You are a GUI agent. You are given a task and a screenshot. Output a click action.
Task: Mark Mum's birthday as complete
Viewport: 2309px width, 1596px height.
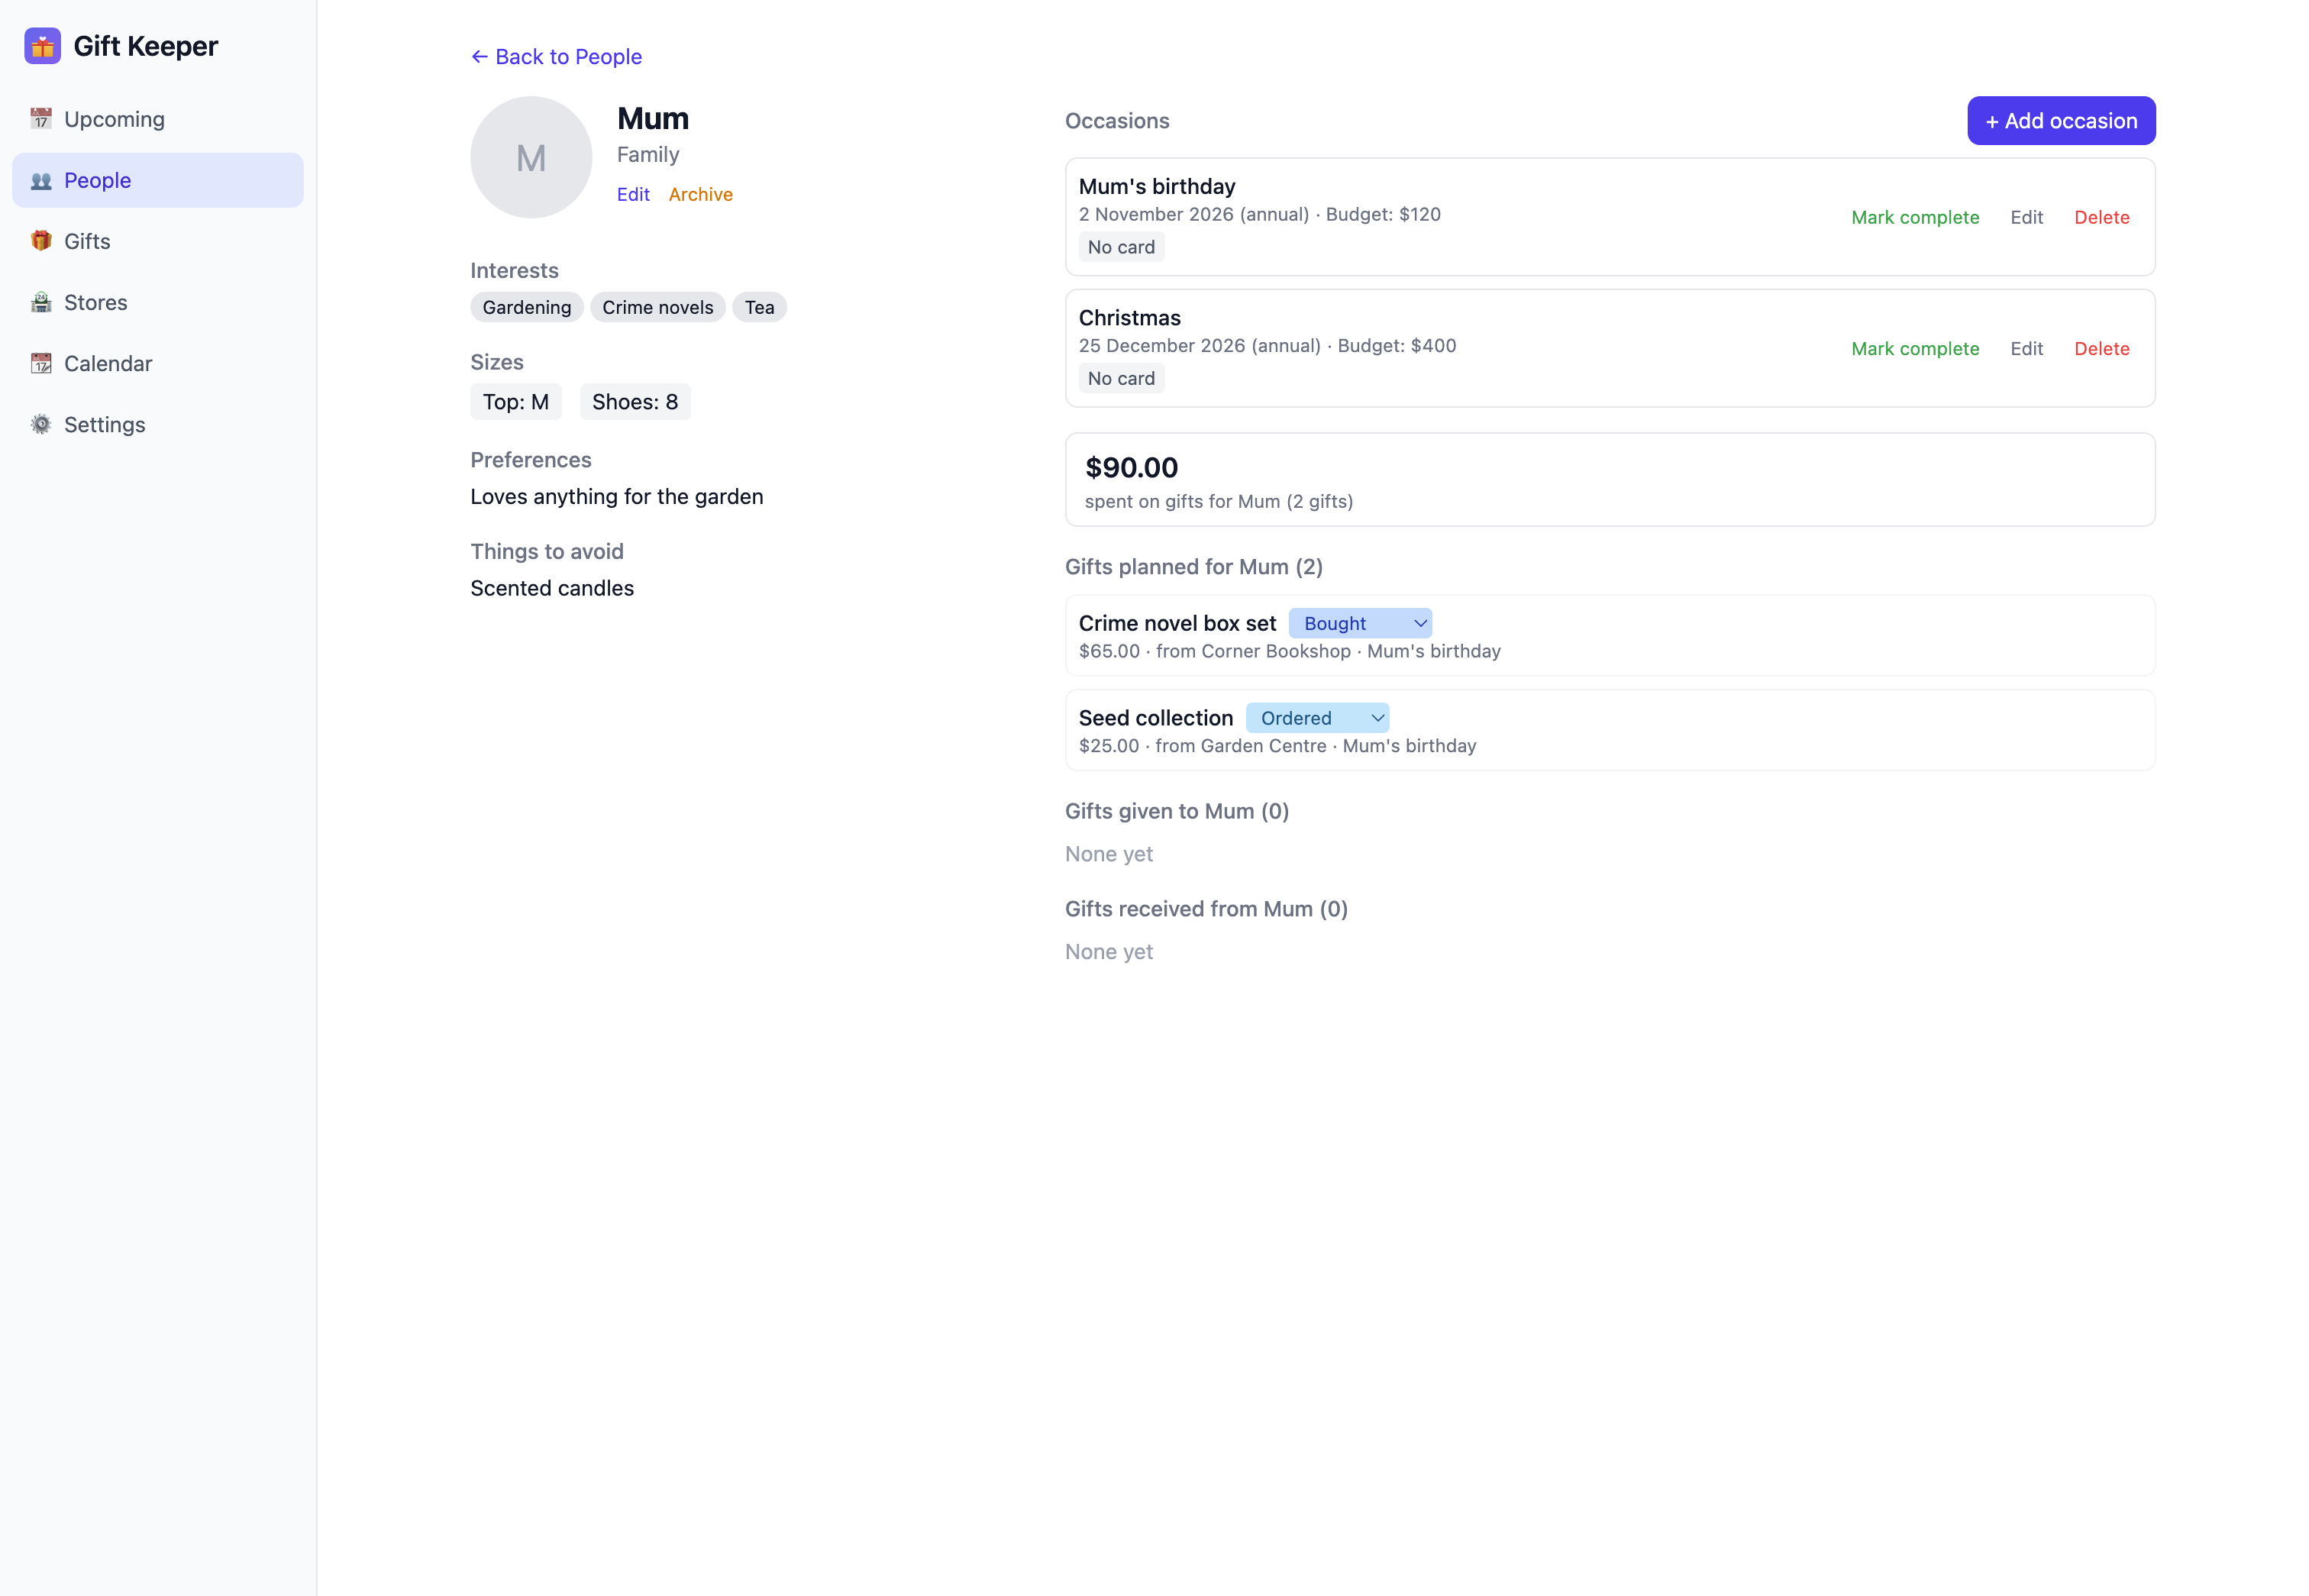tap(1914, 217)
